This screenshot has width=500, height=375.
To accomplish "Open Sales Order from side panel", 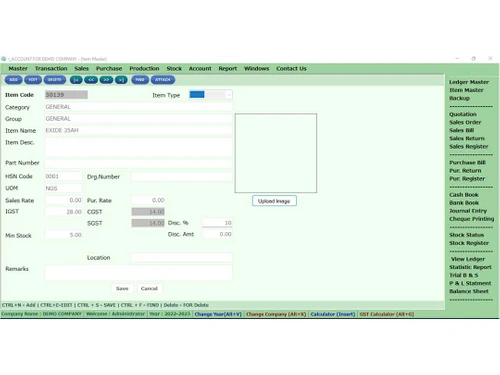I will tap(465, 122).
